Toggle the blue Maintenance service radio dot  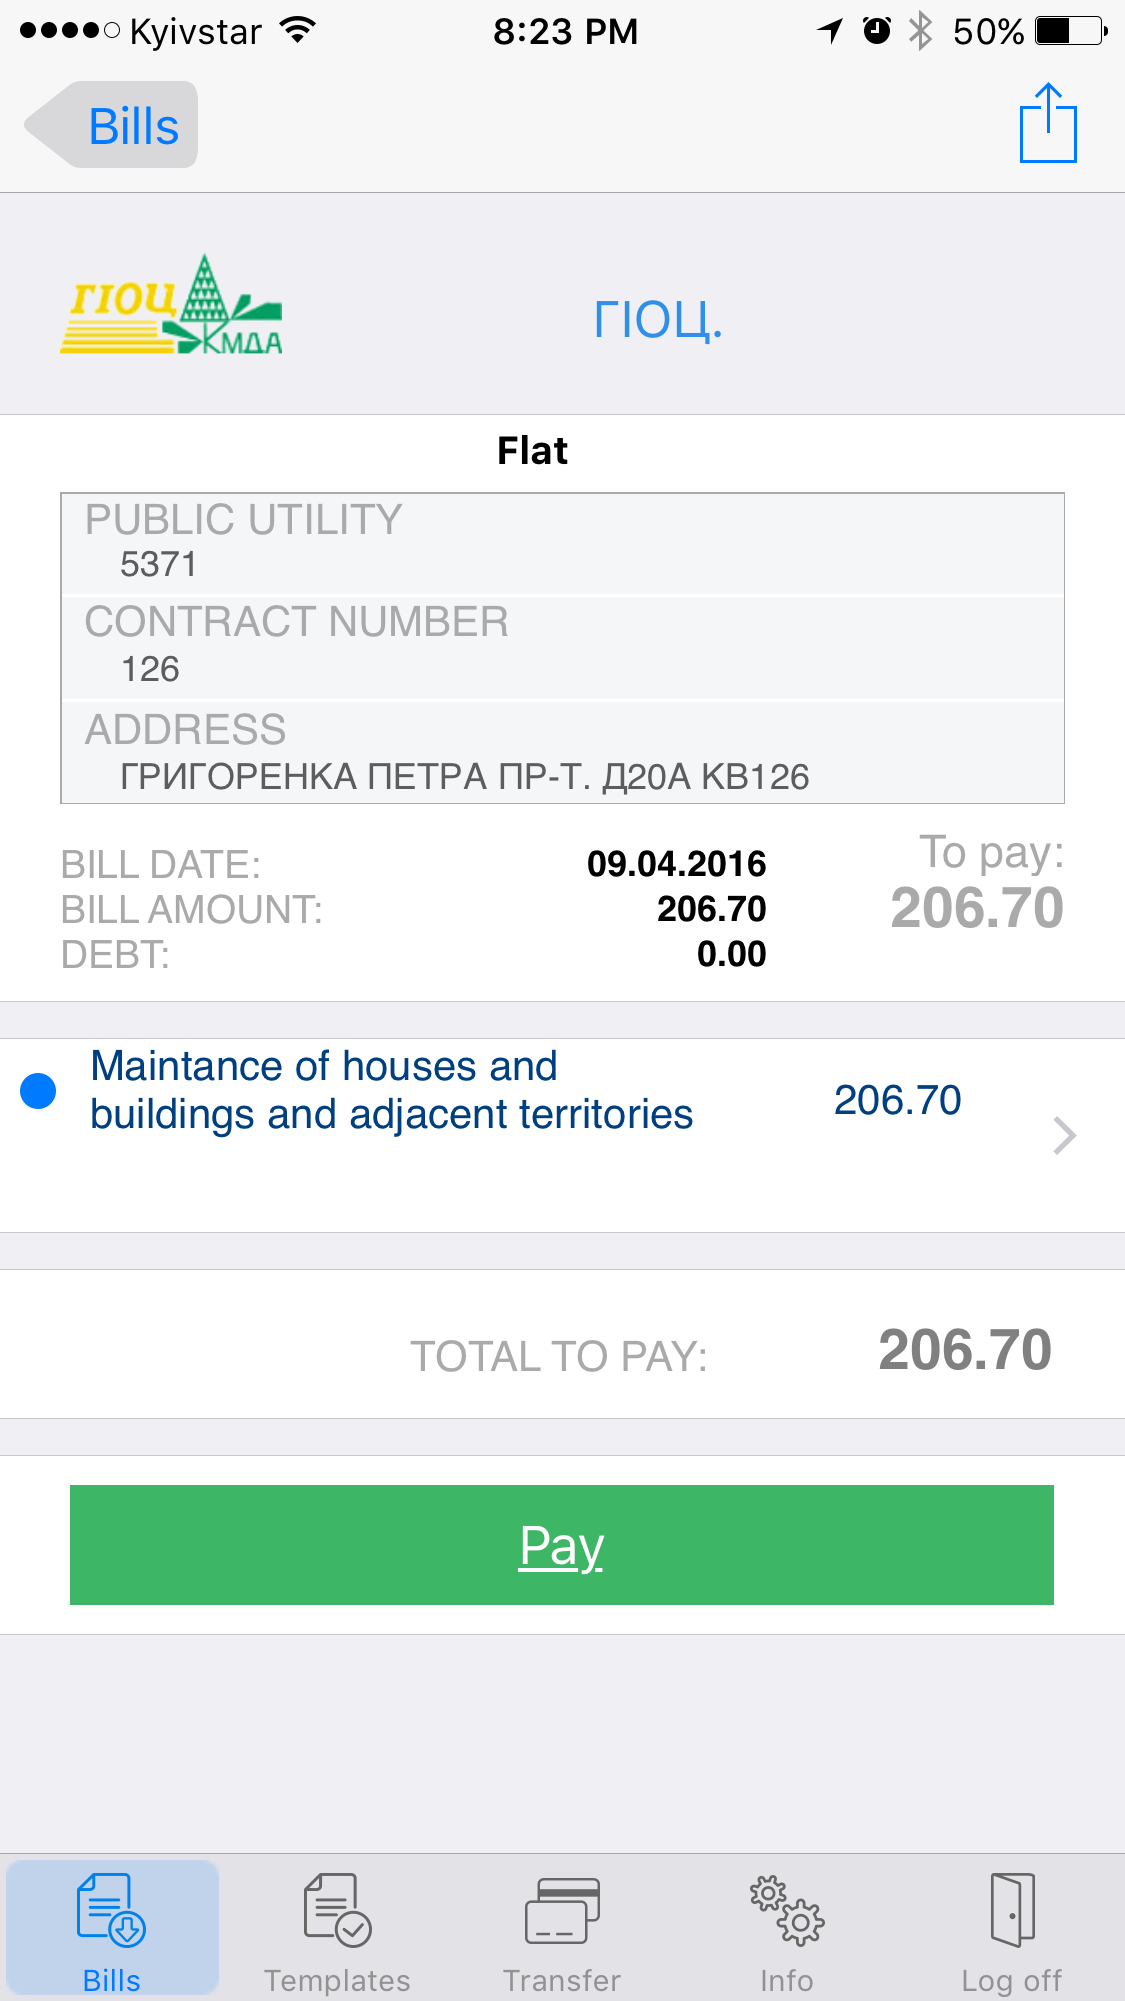(38, 1091)
